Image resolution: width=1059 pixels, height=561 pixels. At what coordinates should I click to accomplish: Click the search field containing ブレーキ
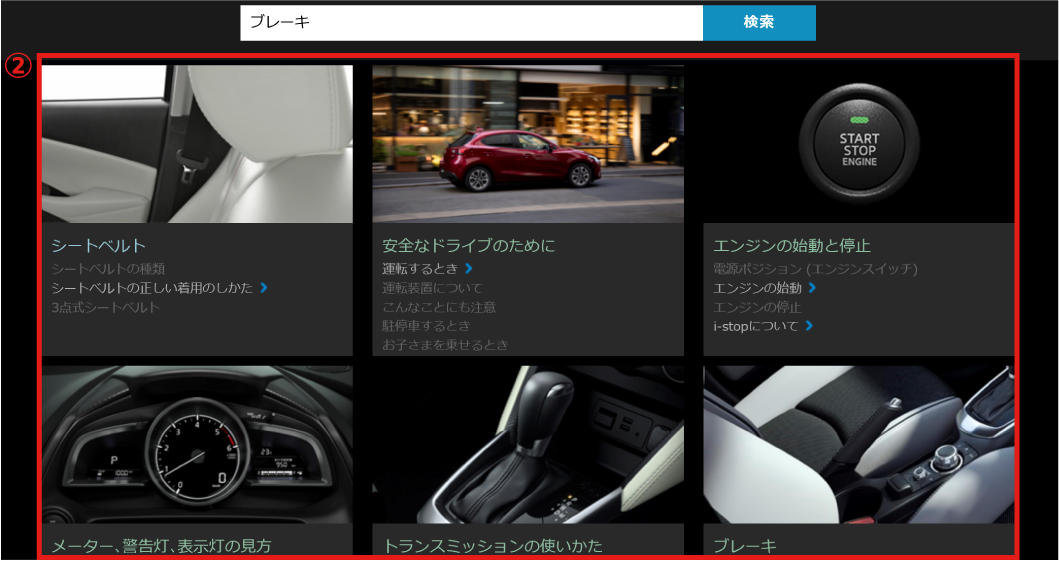470,22
